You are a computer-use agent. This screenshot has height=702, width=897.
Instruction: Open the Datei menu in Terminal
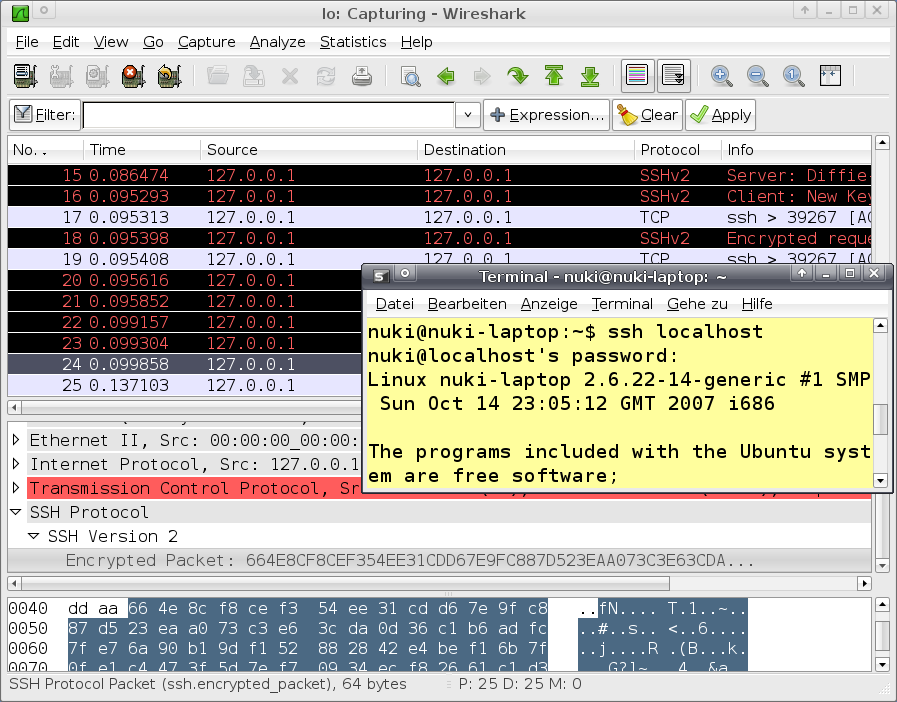(x=395, y=304)
